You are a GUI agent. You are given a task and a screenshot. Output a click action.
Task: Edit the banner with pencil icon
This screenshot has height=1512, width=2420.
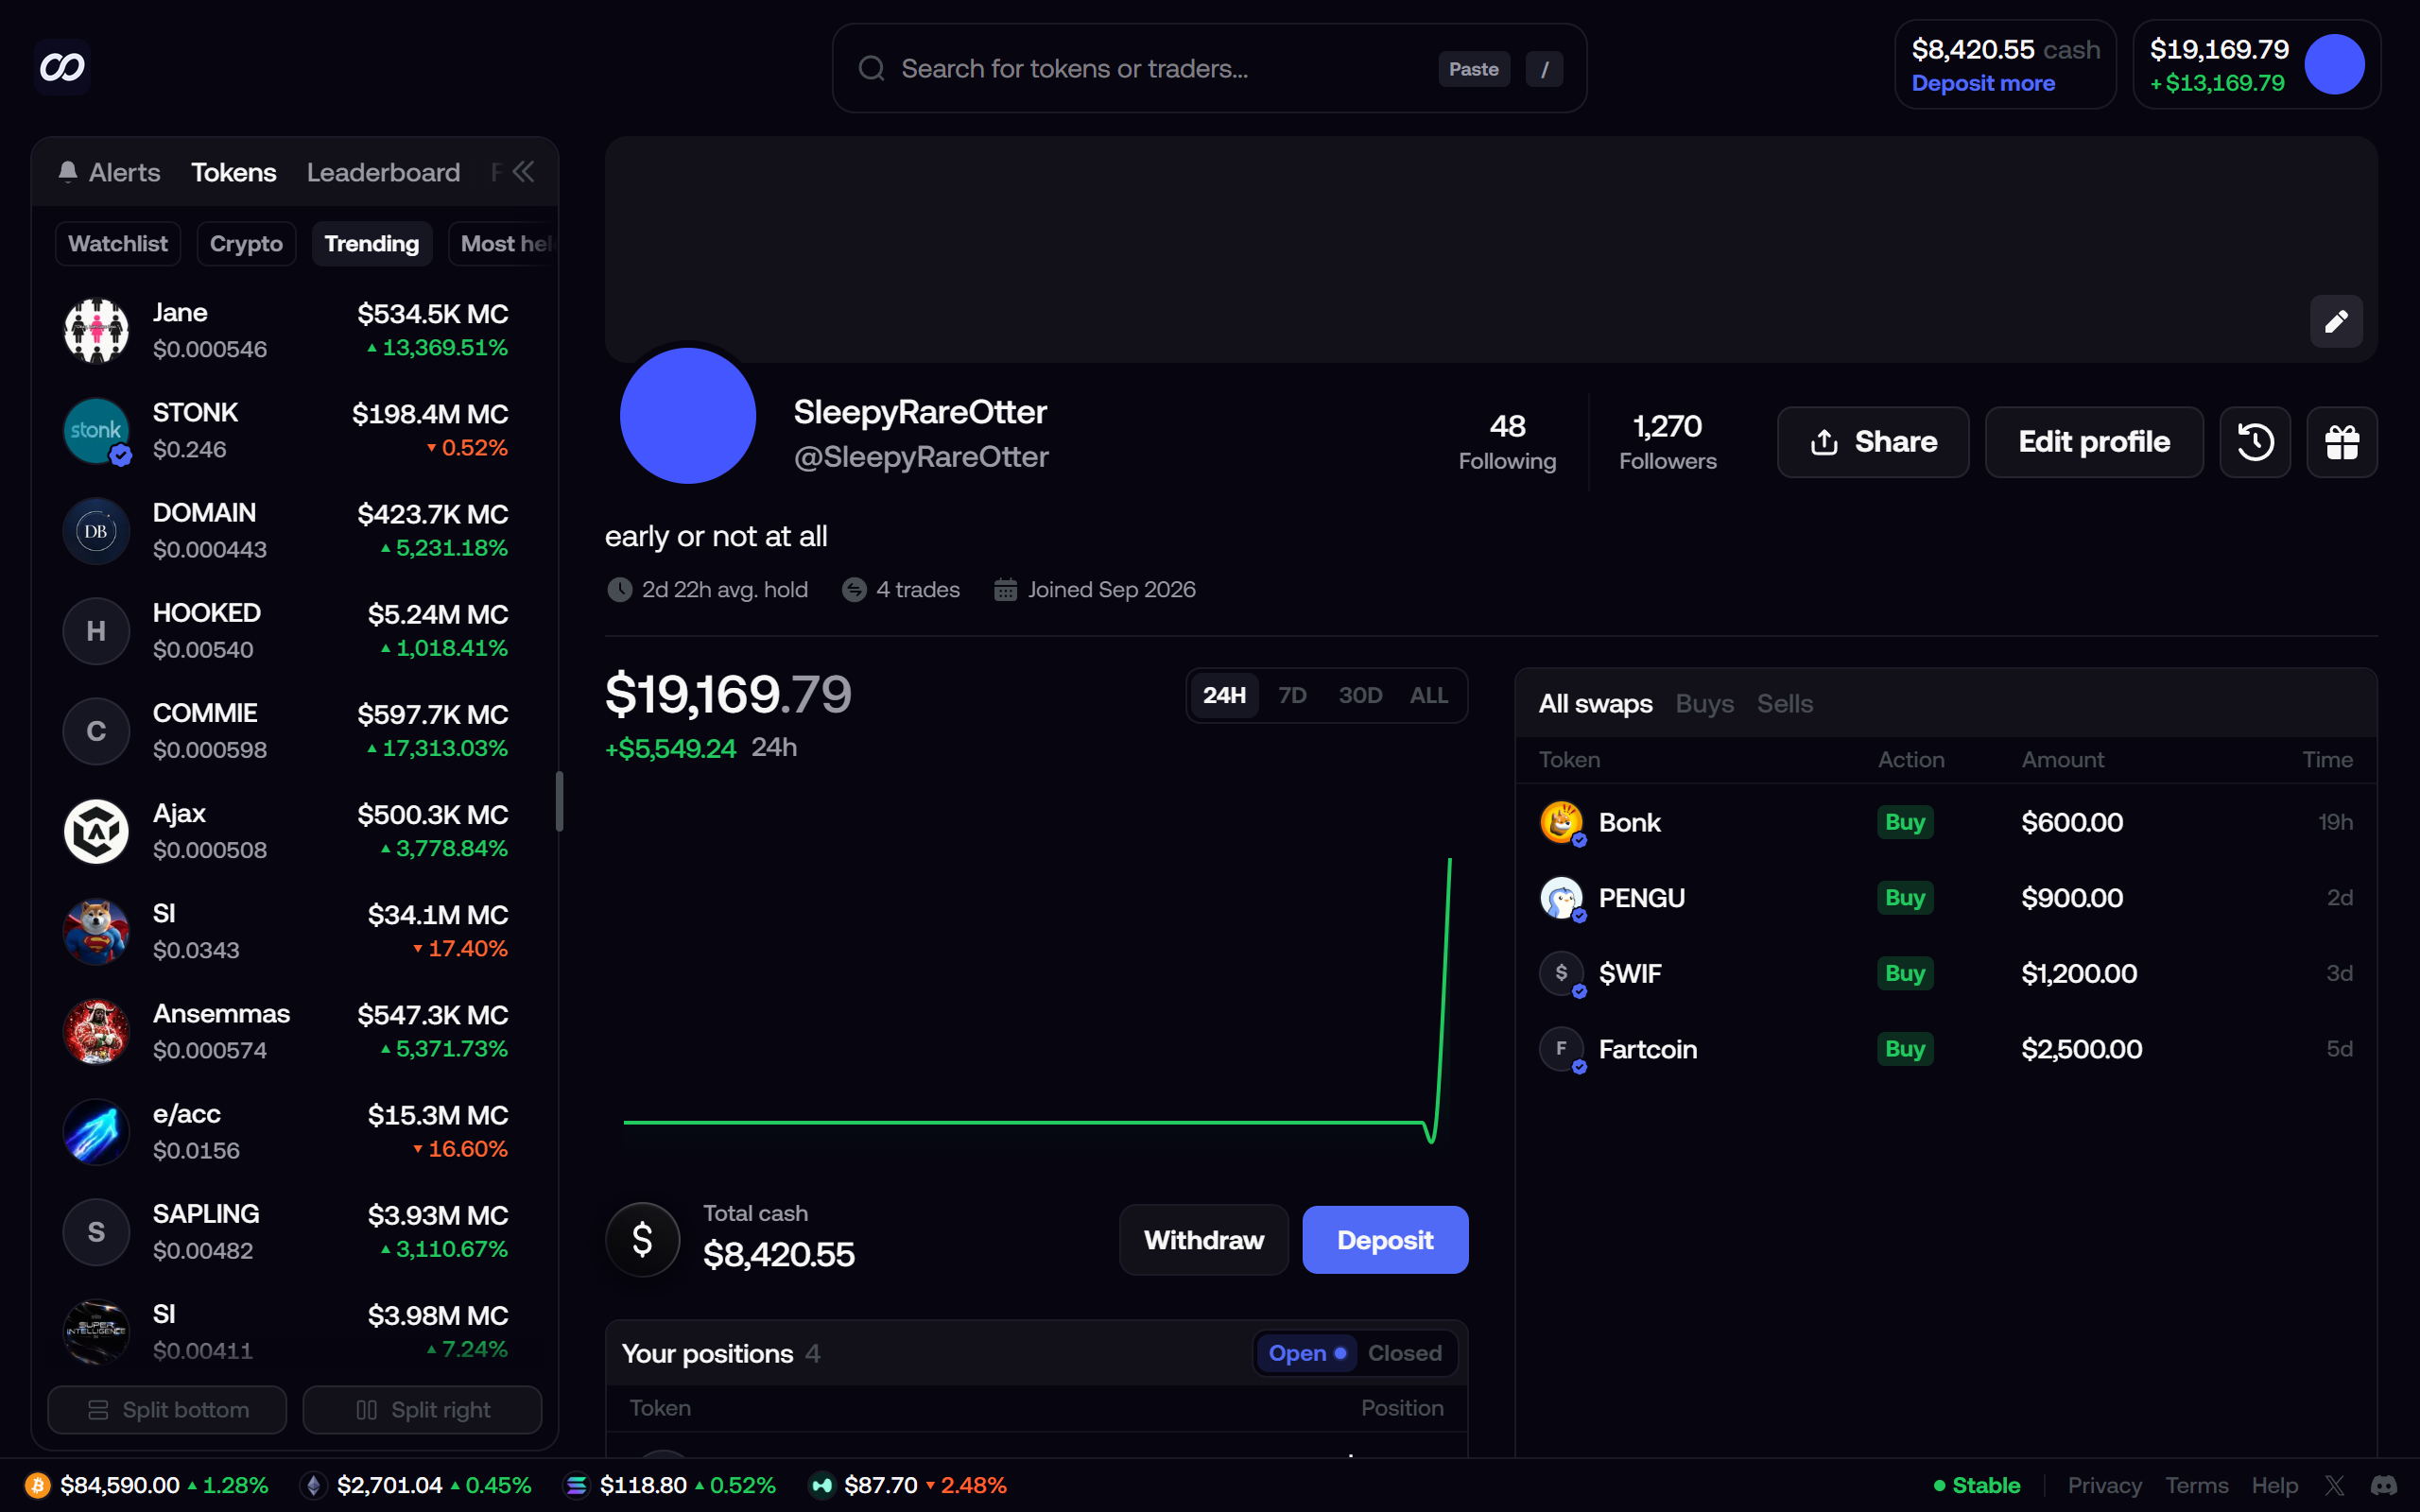pyautogui.click(x=2336, y=321)
